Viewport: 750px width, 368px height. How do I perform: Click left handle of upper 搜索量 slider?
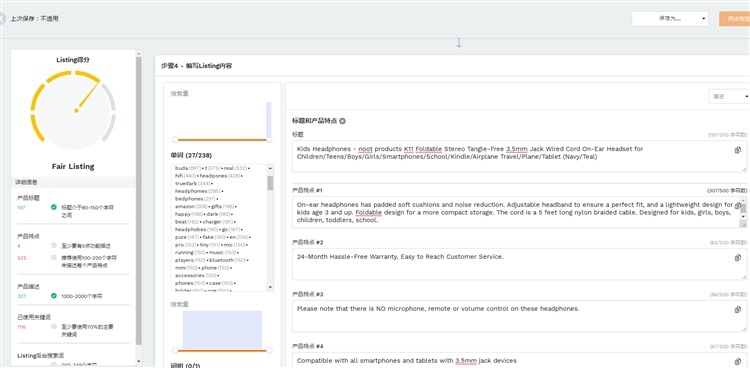(175, 140)
